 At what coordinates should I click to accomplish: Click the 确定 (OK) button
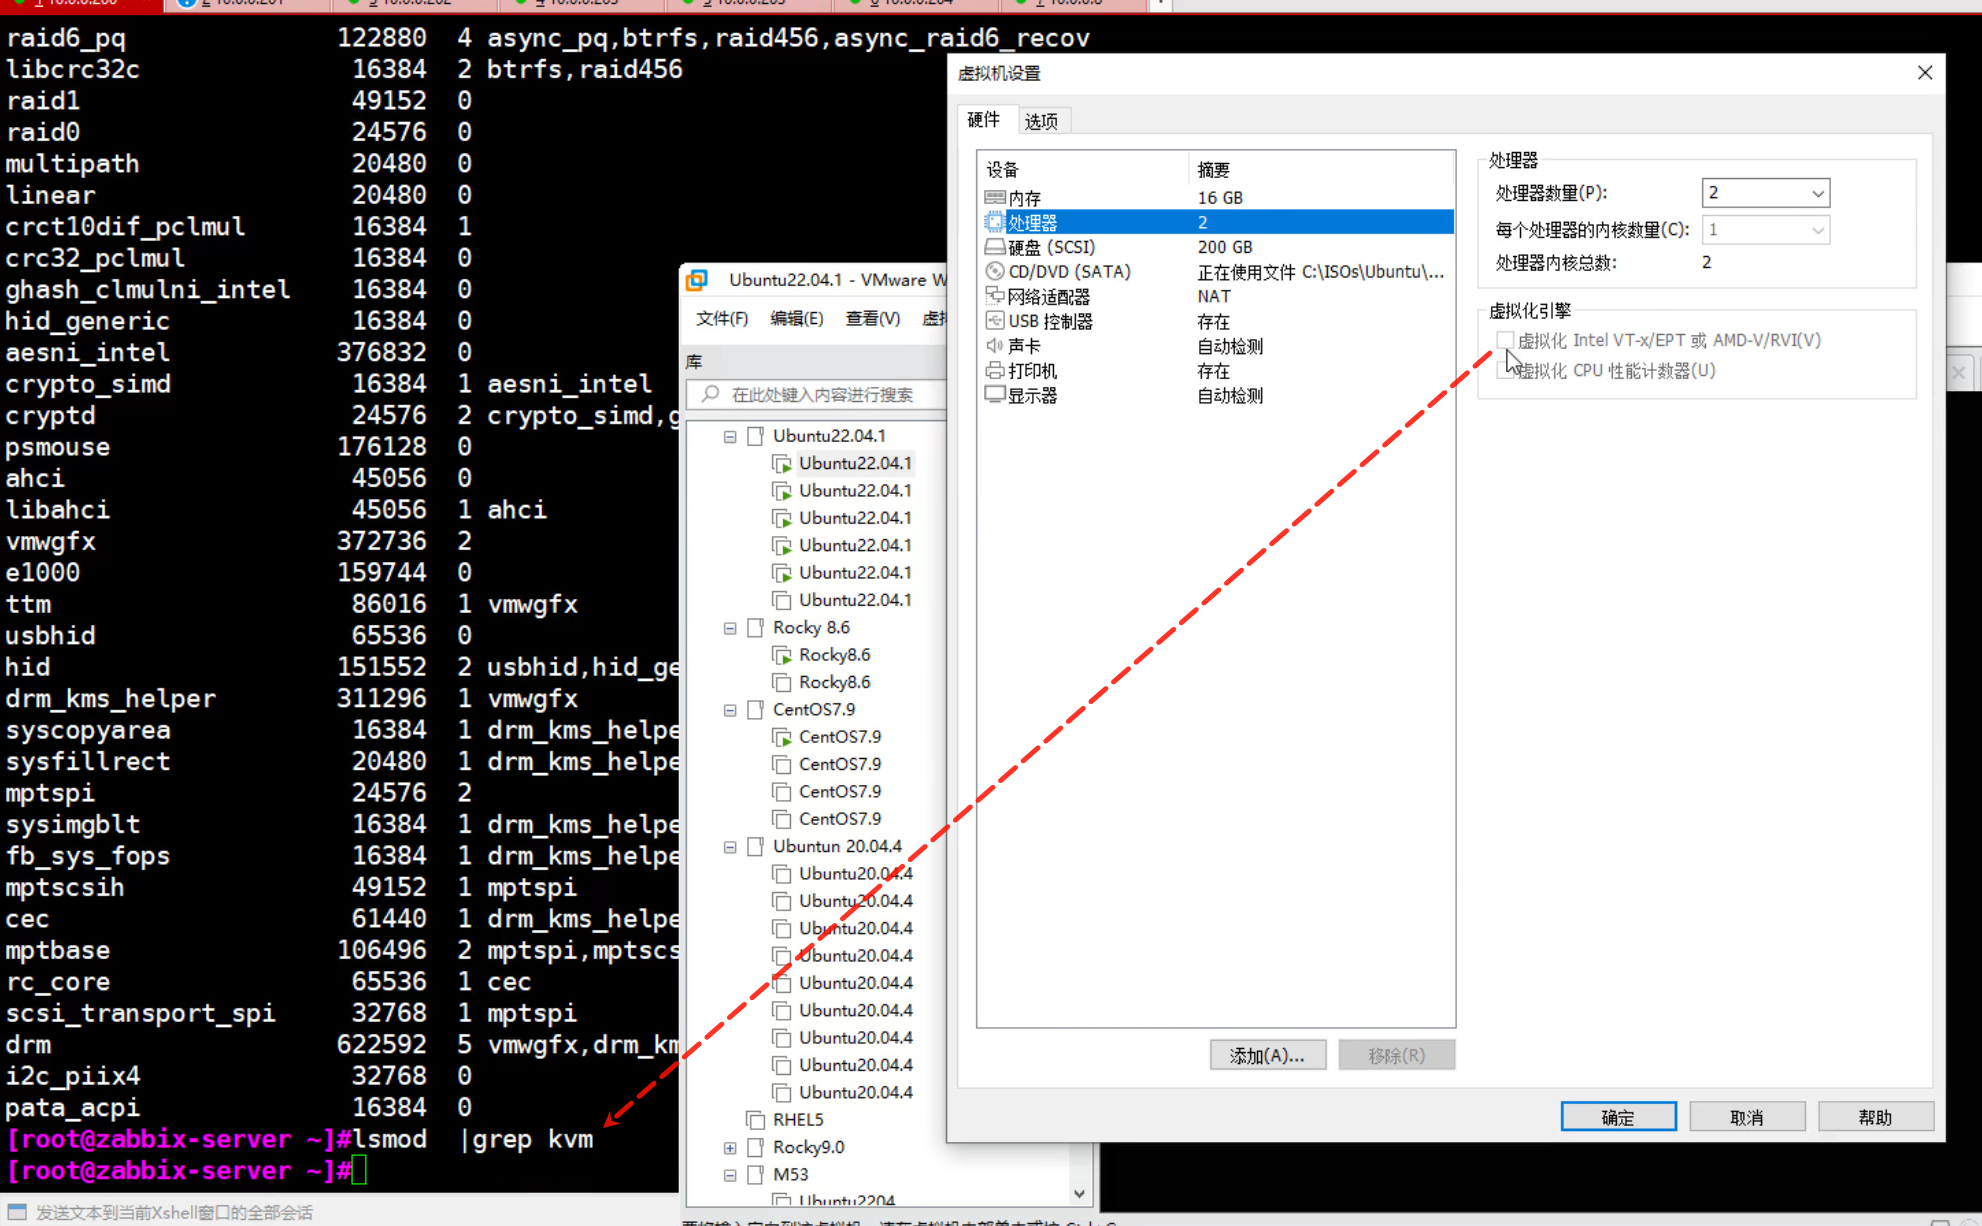(x=1617, y=1117)
